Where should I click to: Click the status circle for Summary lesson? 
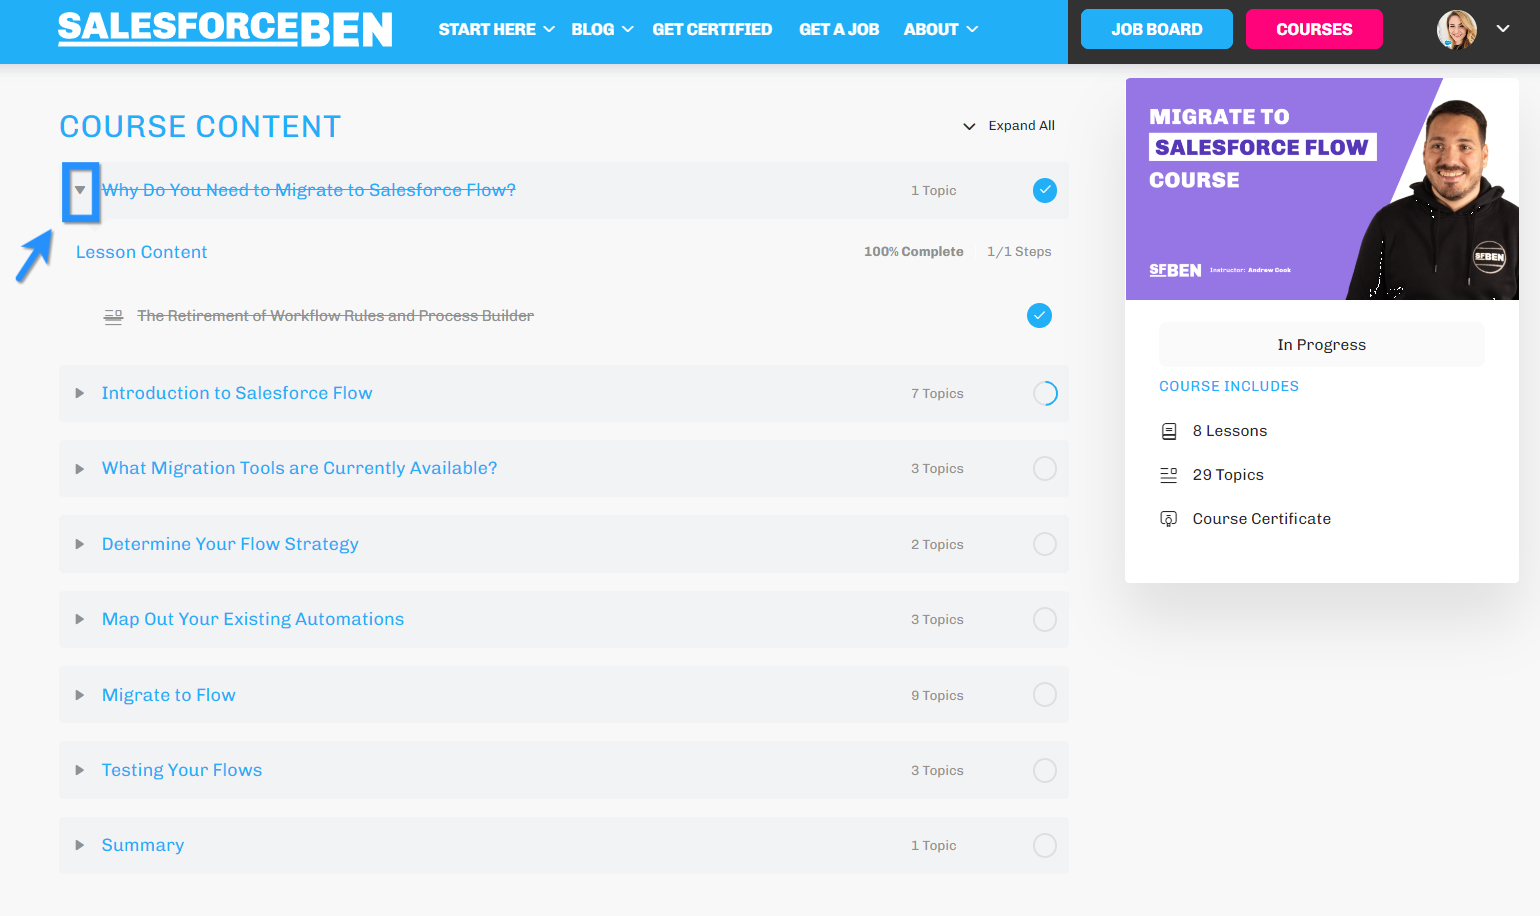click(1045, 845)
